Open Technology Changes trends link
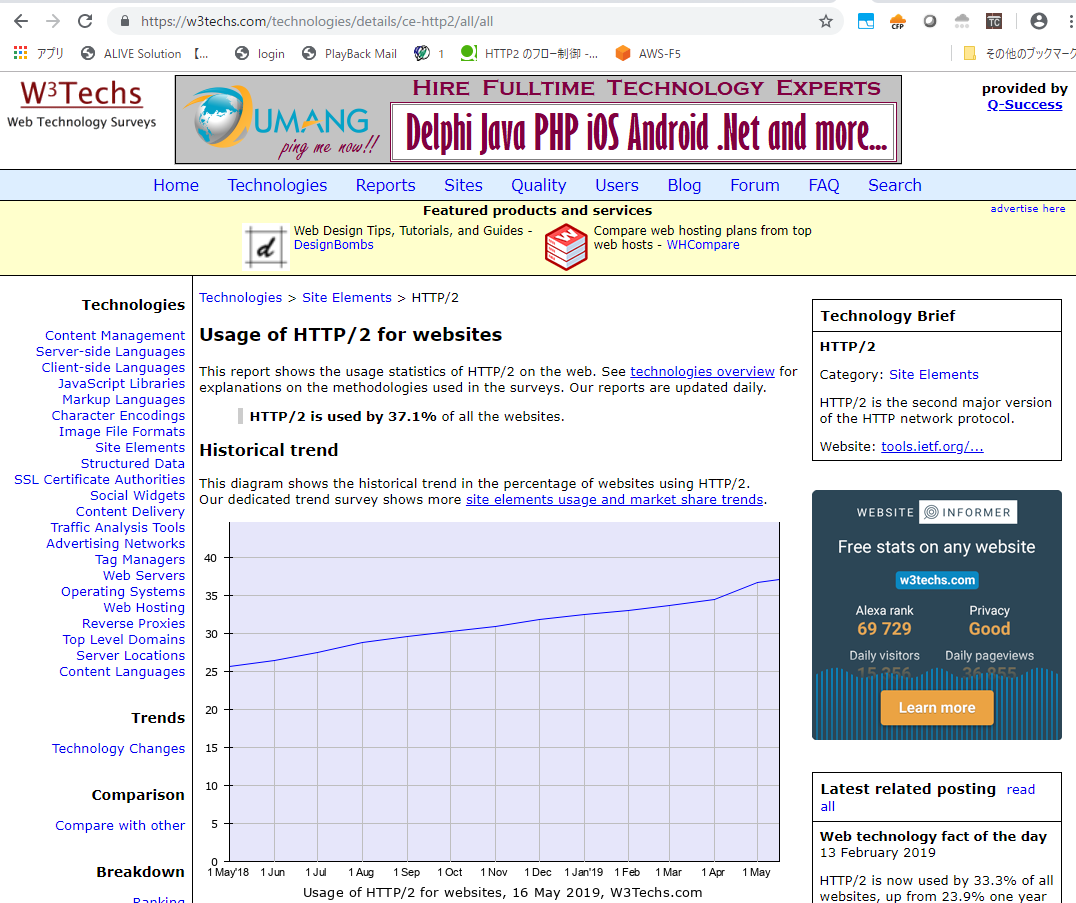 118,749
